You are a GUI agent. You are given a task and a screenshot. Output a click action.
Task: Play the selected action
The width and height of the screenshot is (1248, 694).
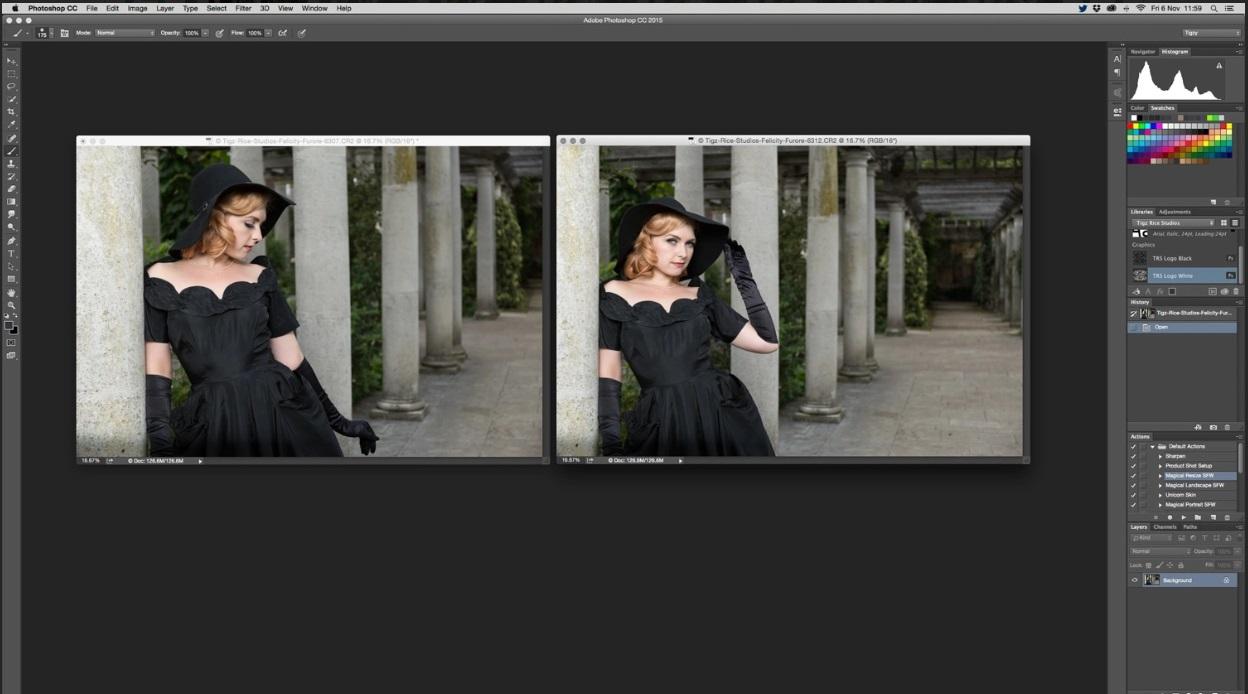point(1184,517)
